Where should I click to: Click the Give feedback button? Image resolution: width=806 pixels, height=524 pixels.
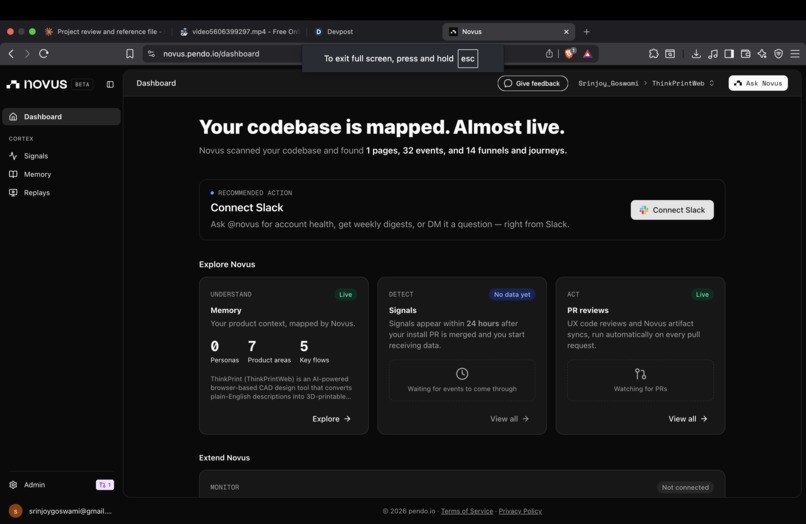pos(533,83)
